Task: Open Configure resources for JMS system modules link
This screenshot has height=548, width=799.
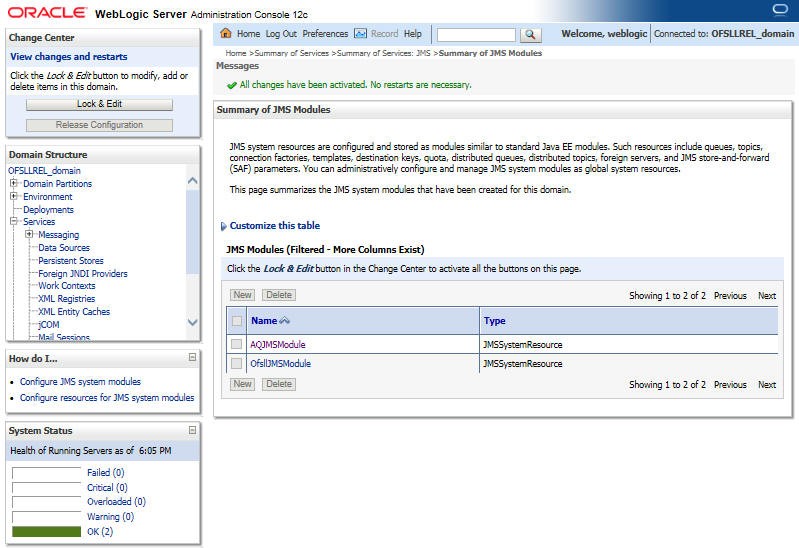Action: 107,398
